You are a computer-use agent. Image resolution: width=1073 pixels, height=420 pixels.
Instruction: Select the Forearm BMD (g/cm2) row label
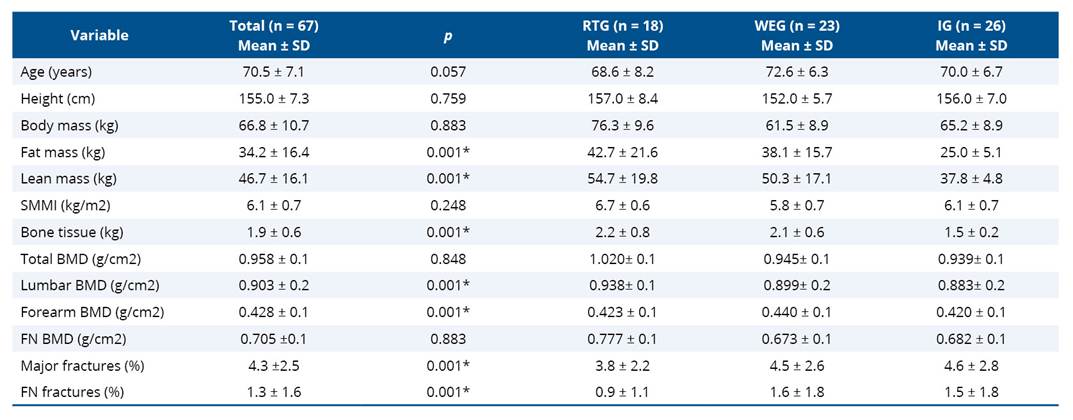[x=84, y=311]
